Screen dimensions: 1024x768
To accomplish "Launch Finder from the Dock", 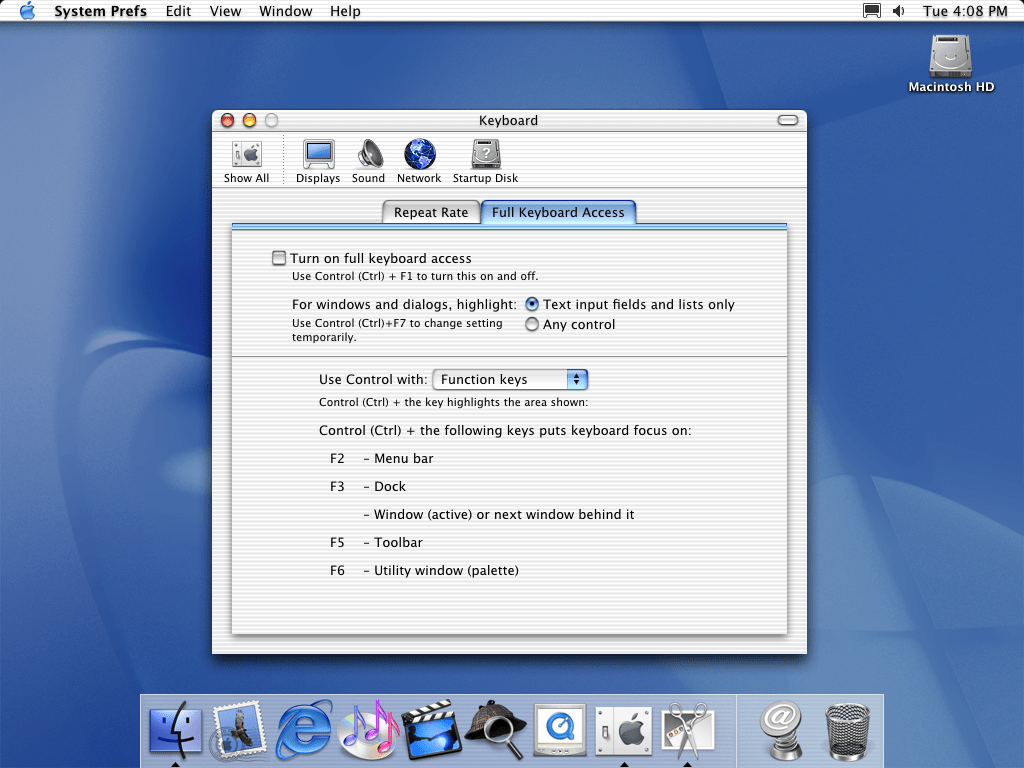I will point(175,730).
